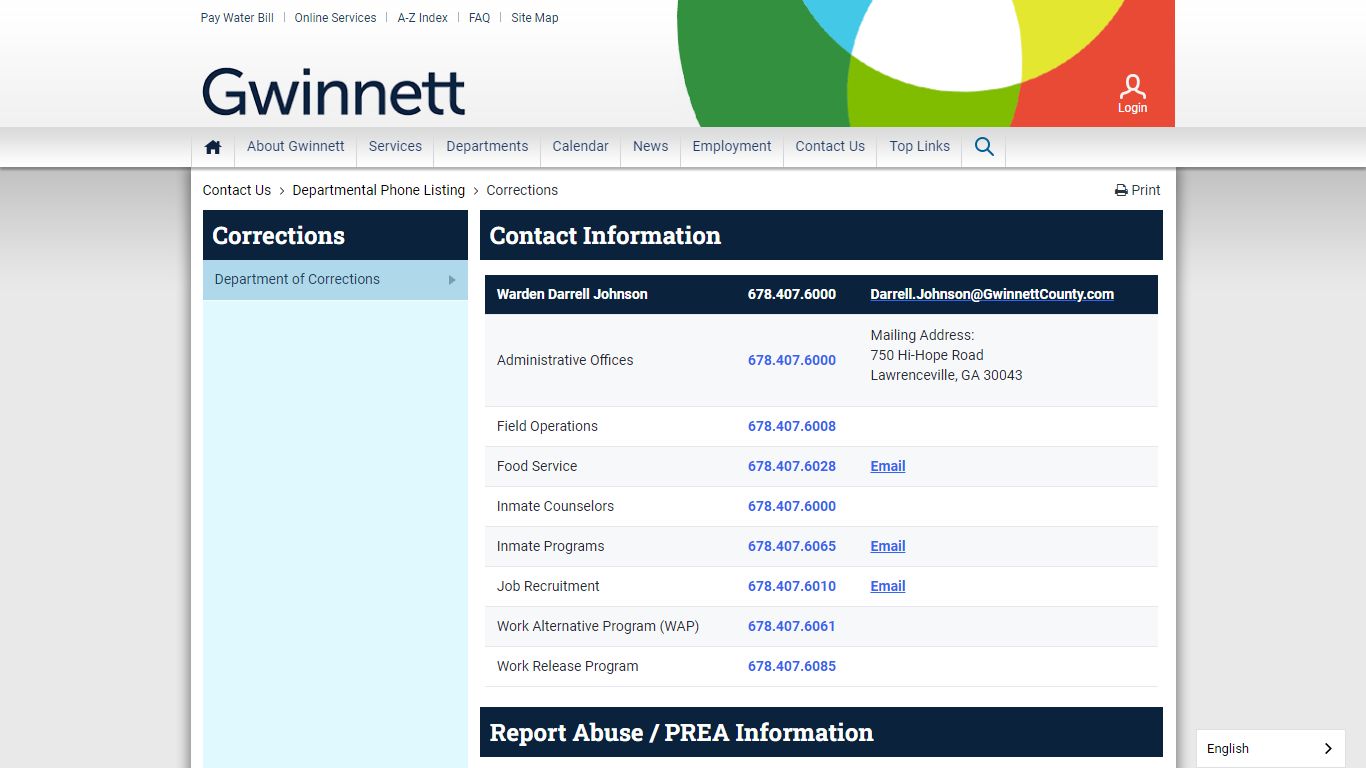Select the Report Abuse / PREA Information heading
Screen dimensions: 1366x768
click(681, 732)
